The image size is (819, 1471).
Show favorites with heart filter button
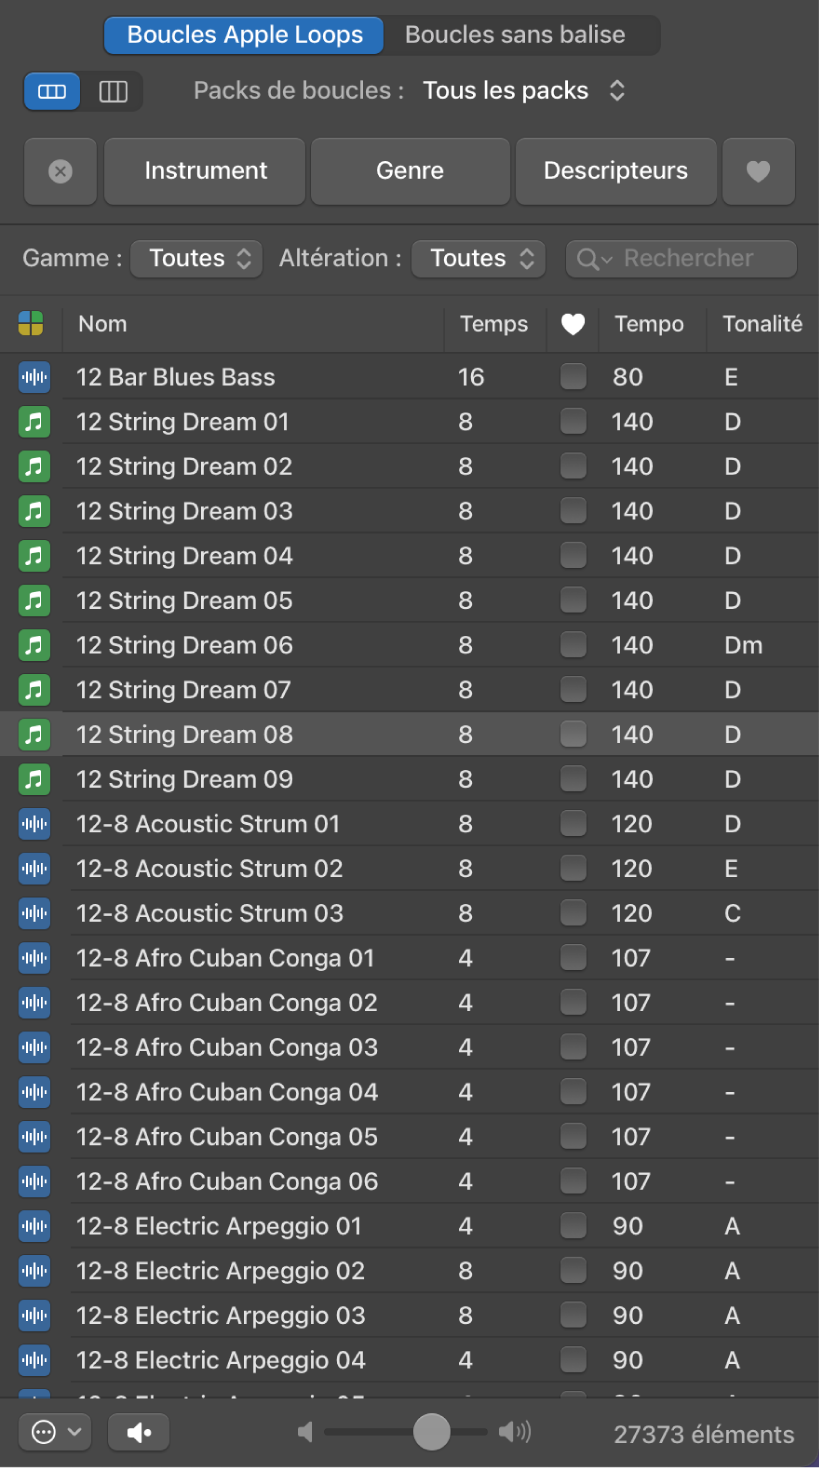tap(758, 171)
